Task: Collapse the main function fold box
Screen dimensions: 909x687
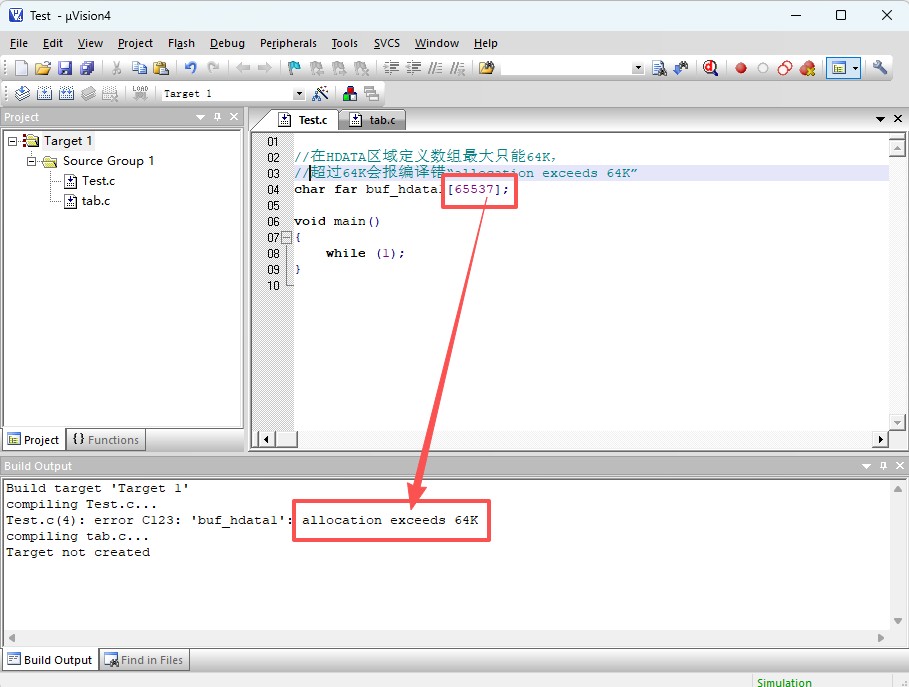Action: tap(286, 238)
